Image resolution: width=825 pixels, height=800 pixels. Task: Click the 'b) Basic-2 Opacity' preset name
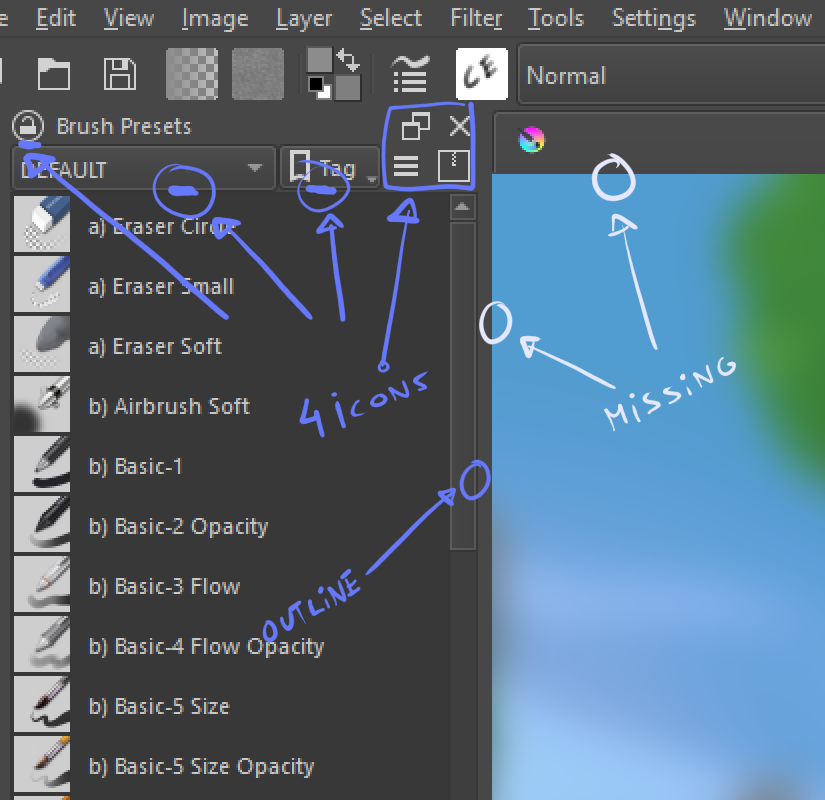click(178, 527)
